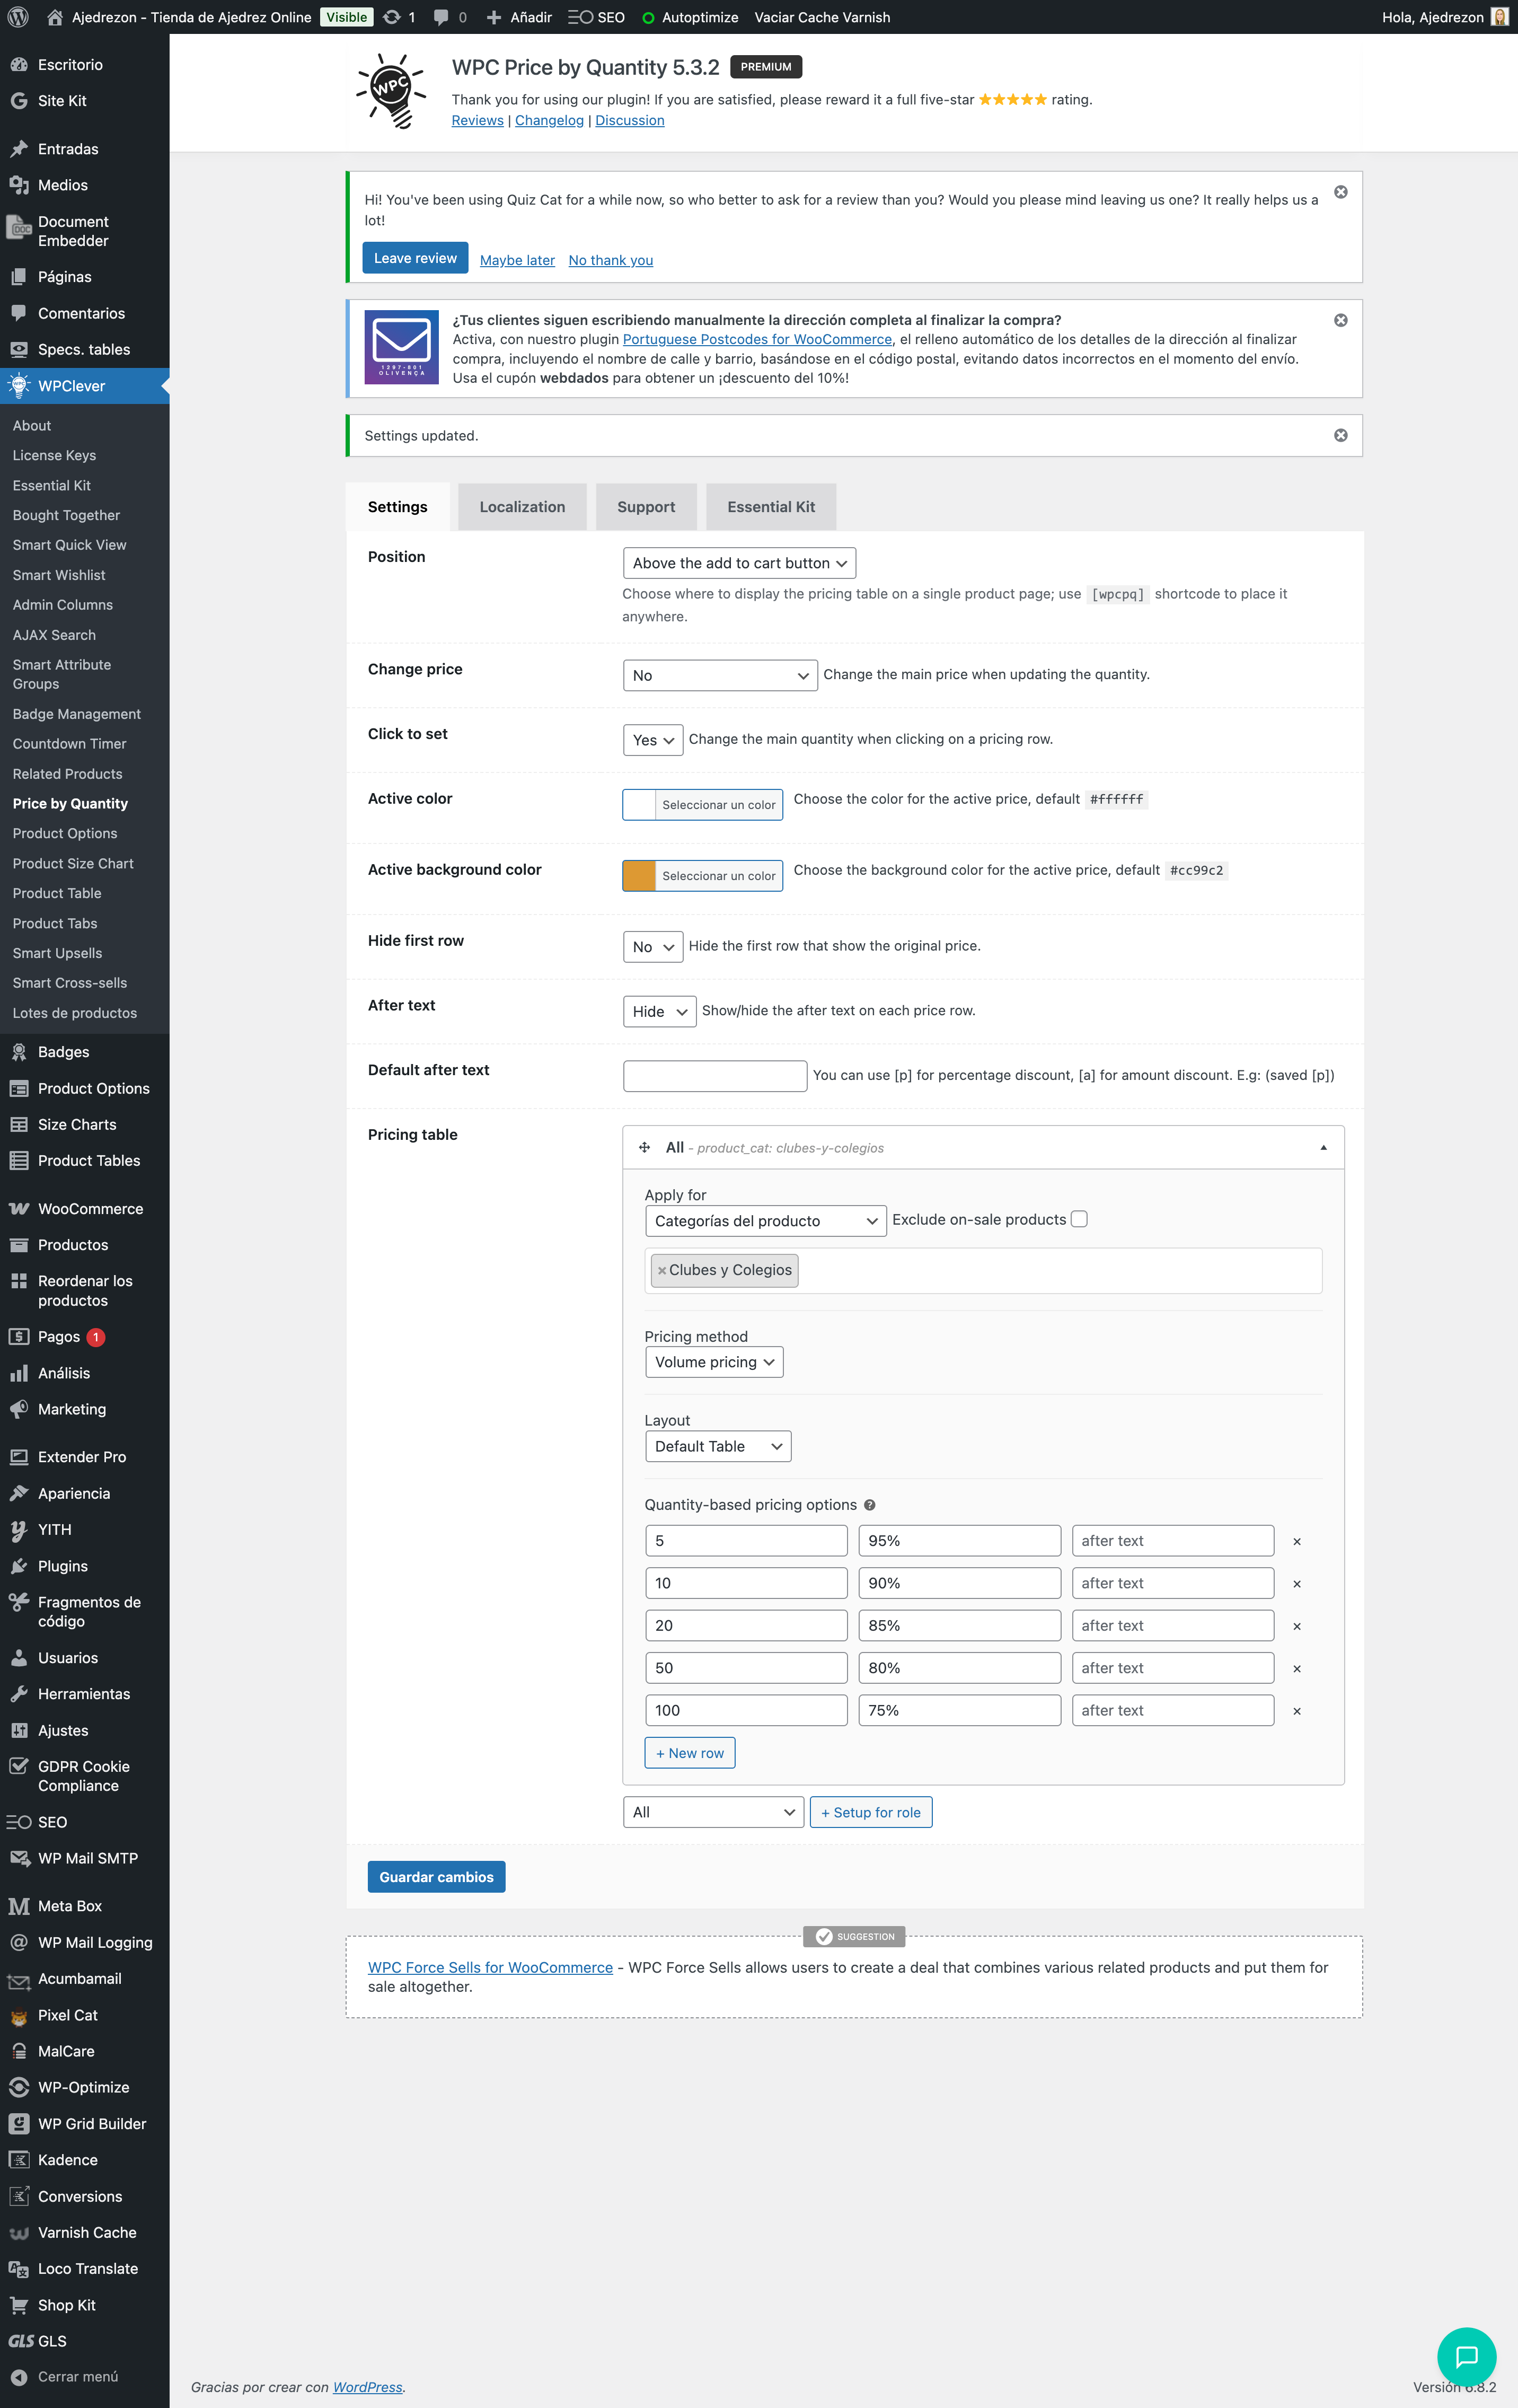1518x2408 pixels.
Task: Click the Default after text input field
Action: pos(715,1076)
